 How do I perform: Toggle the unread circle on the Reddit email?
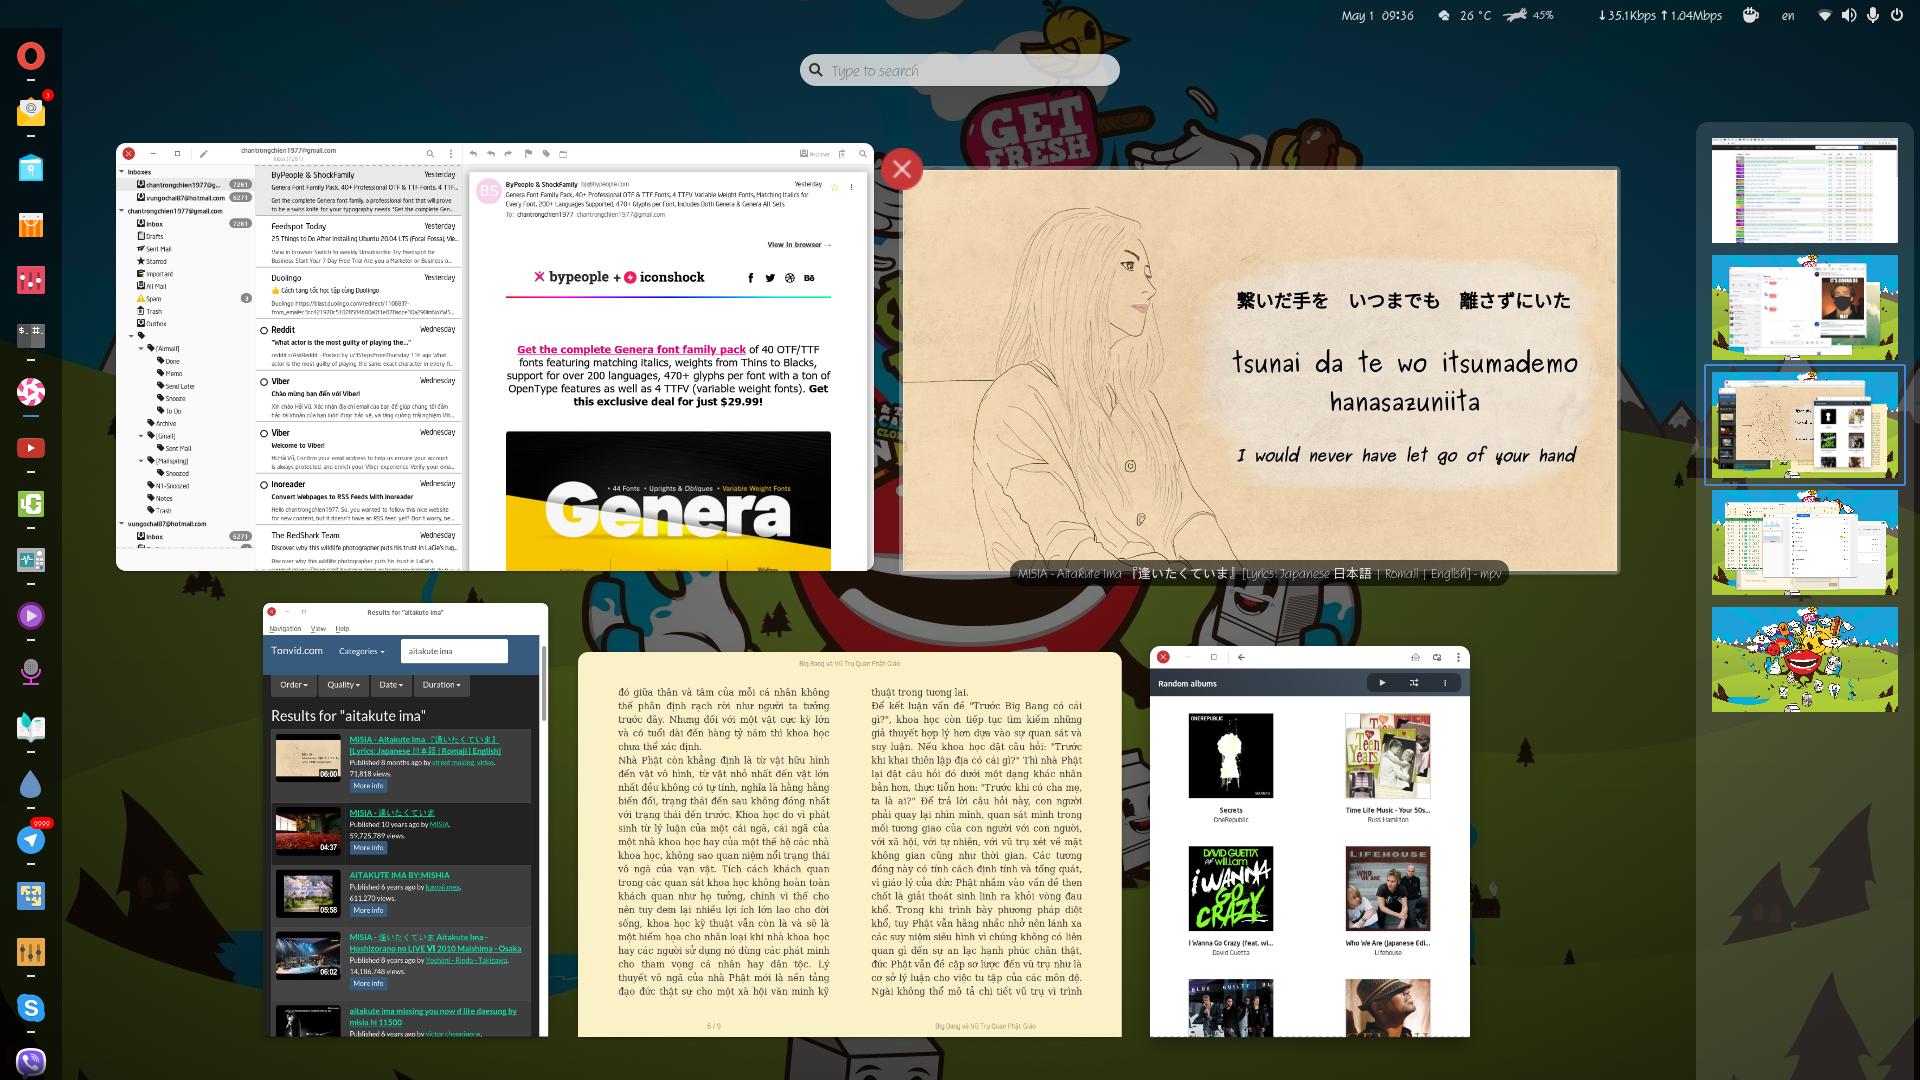(x=264, y=330)
